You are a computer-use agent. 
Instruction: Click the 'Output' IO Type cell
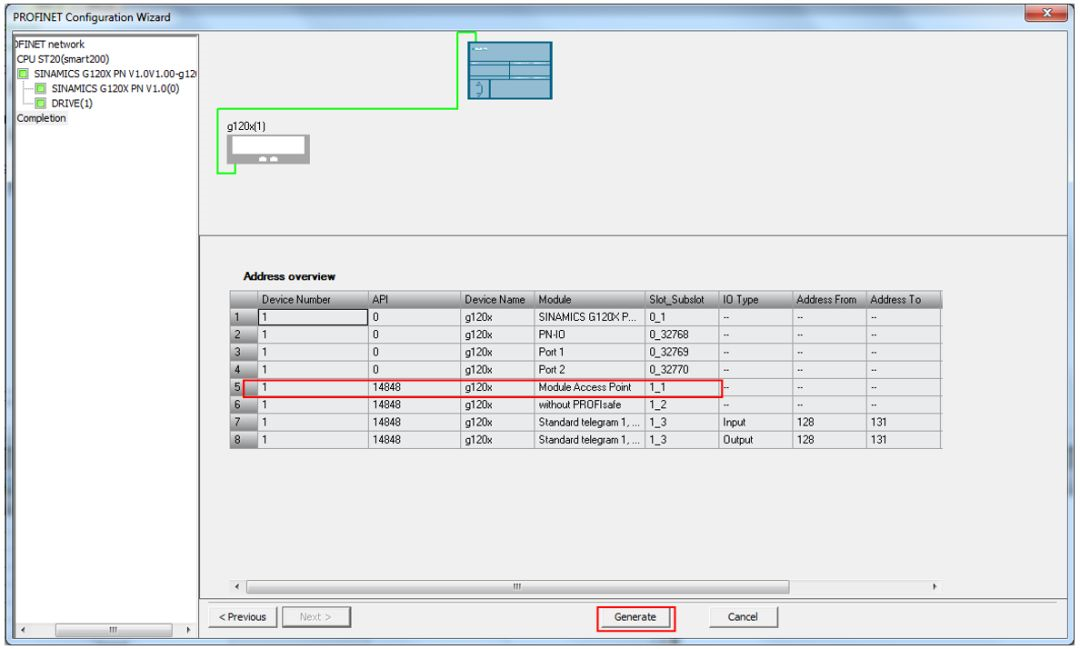click(x=756, y=440)
